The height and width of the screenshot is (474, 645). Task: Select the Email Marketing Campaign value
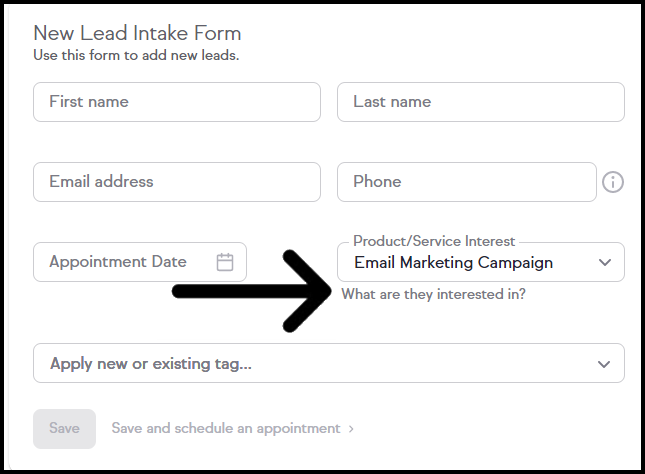click(453, 263)
